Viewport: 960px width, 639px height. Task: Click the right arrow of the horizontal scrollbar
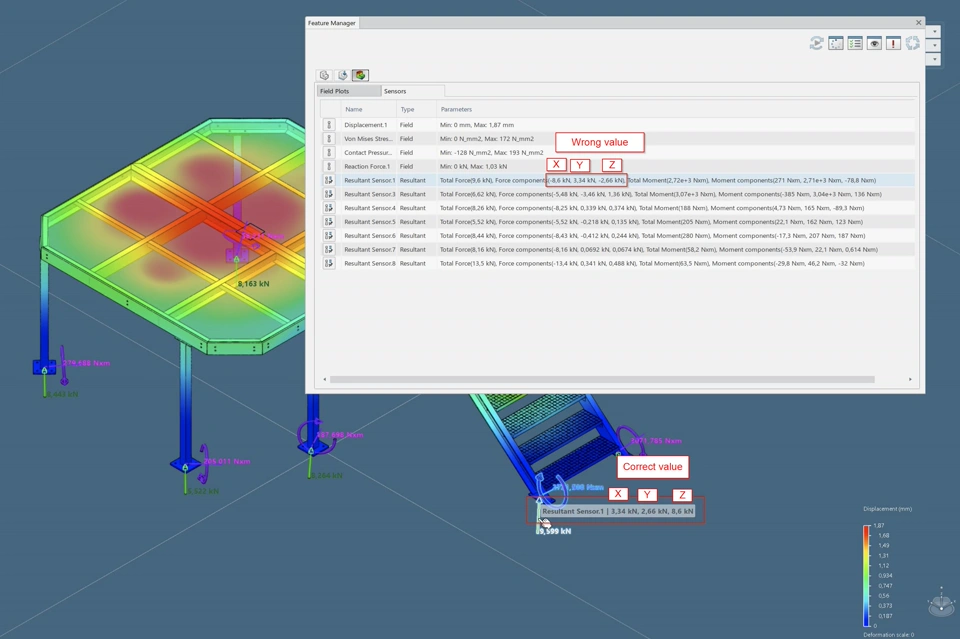click(x=910, y=379)
